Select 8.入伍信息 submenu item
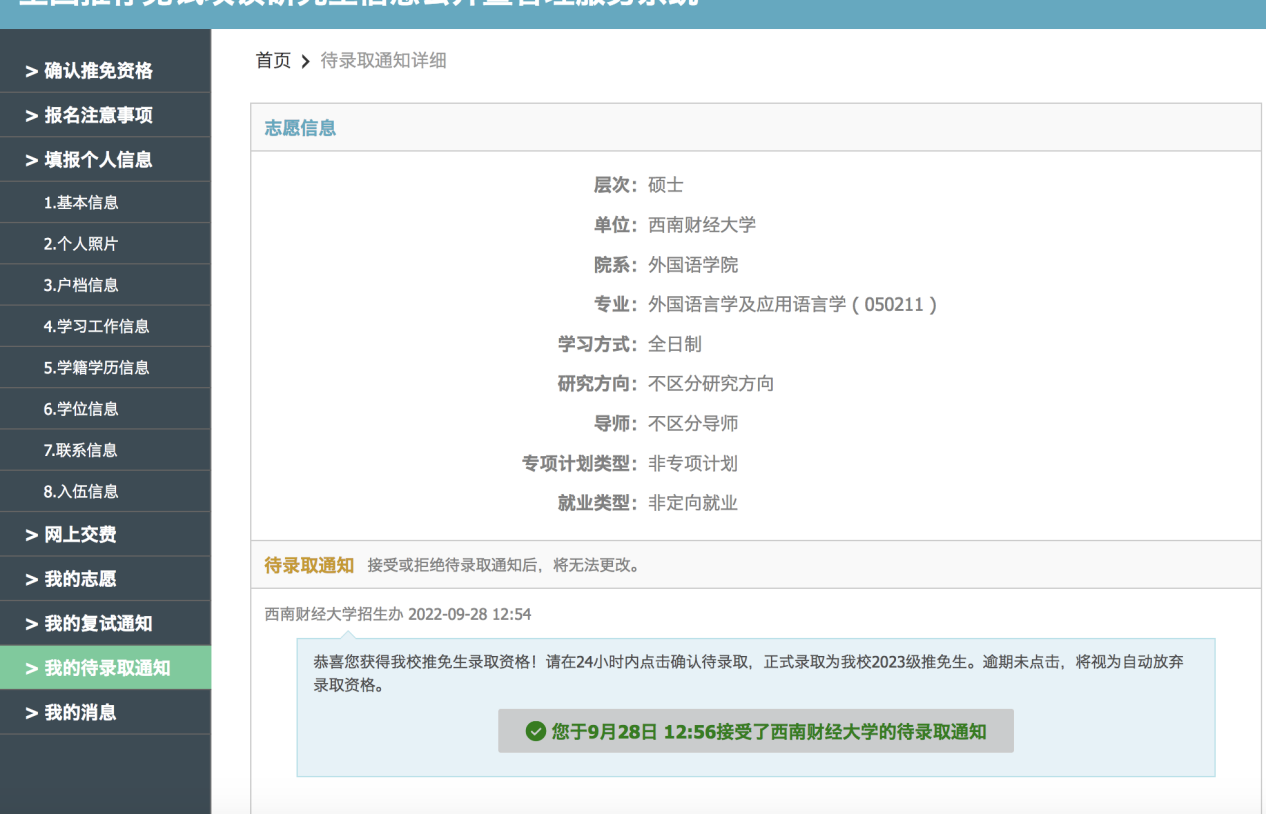 point(81,491)
